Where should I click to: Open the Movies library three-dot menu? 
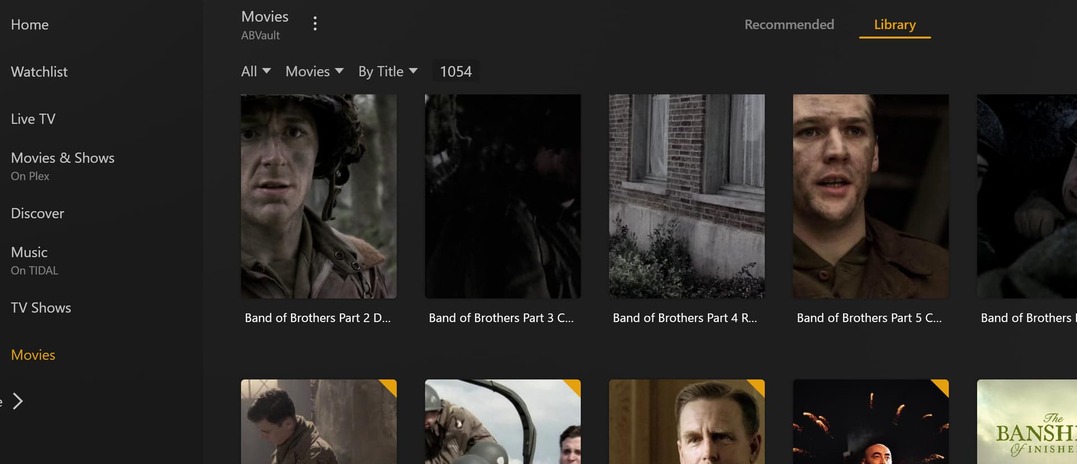tap(315, 24)
